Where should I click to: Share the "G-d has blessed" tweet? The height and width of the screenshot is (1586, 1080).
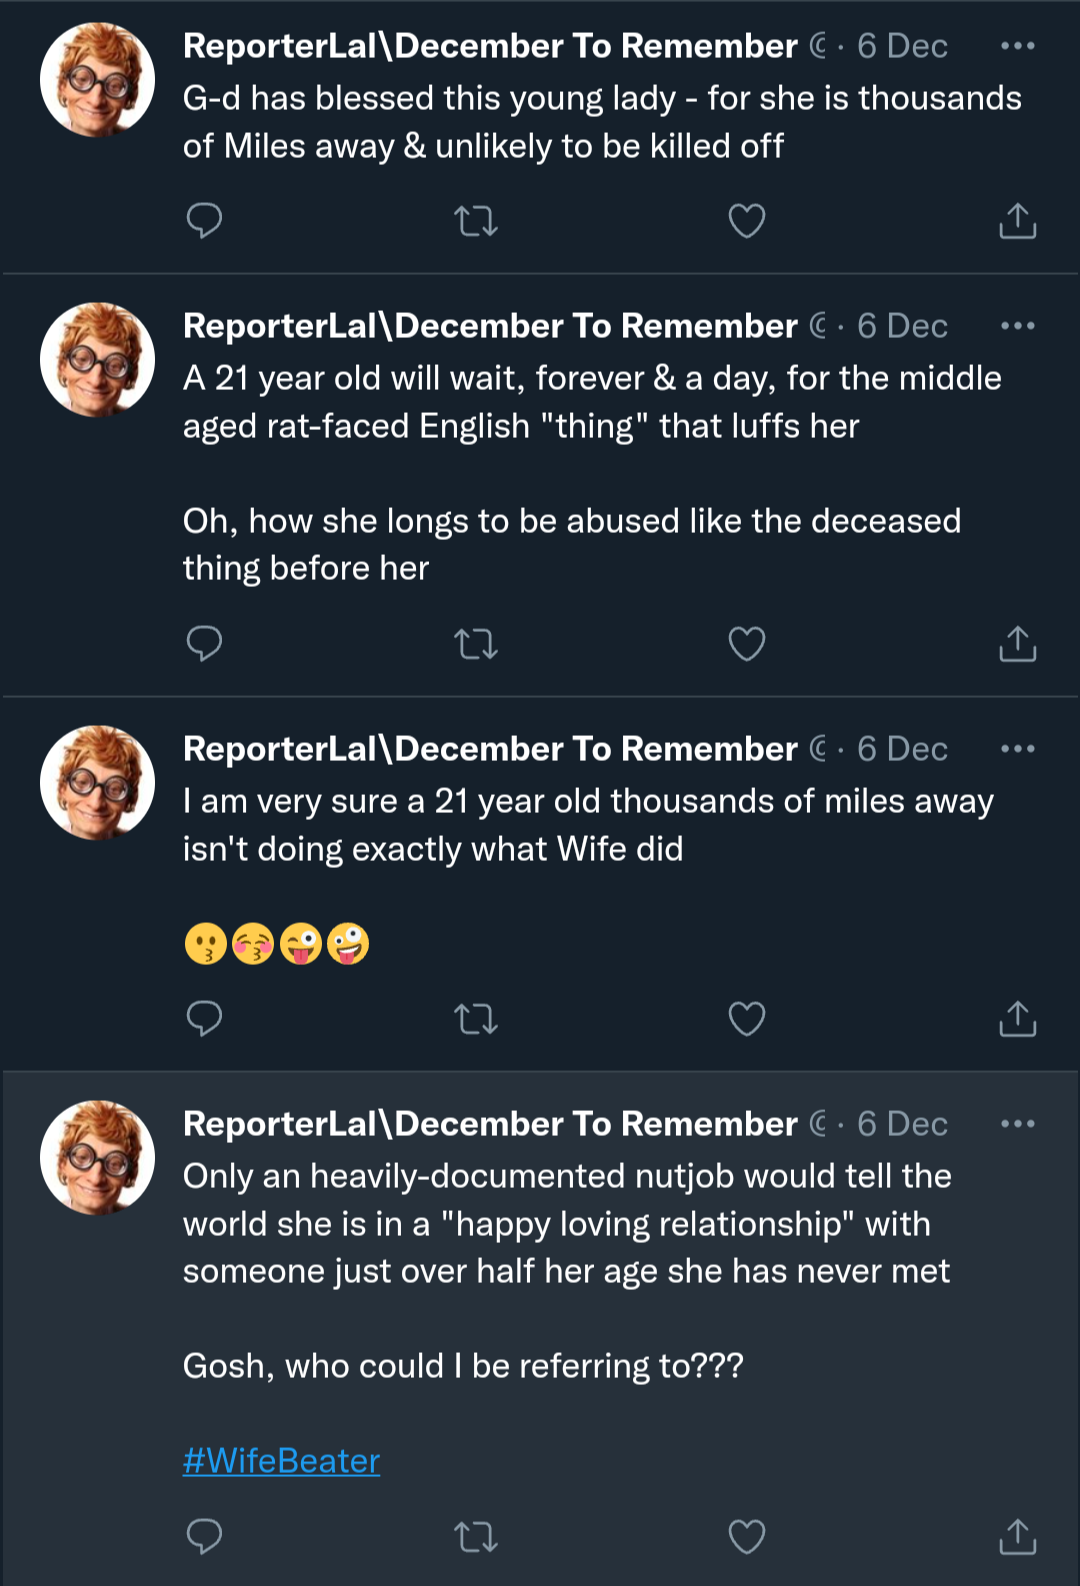point(1017,220)
